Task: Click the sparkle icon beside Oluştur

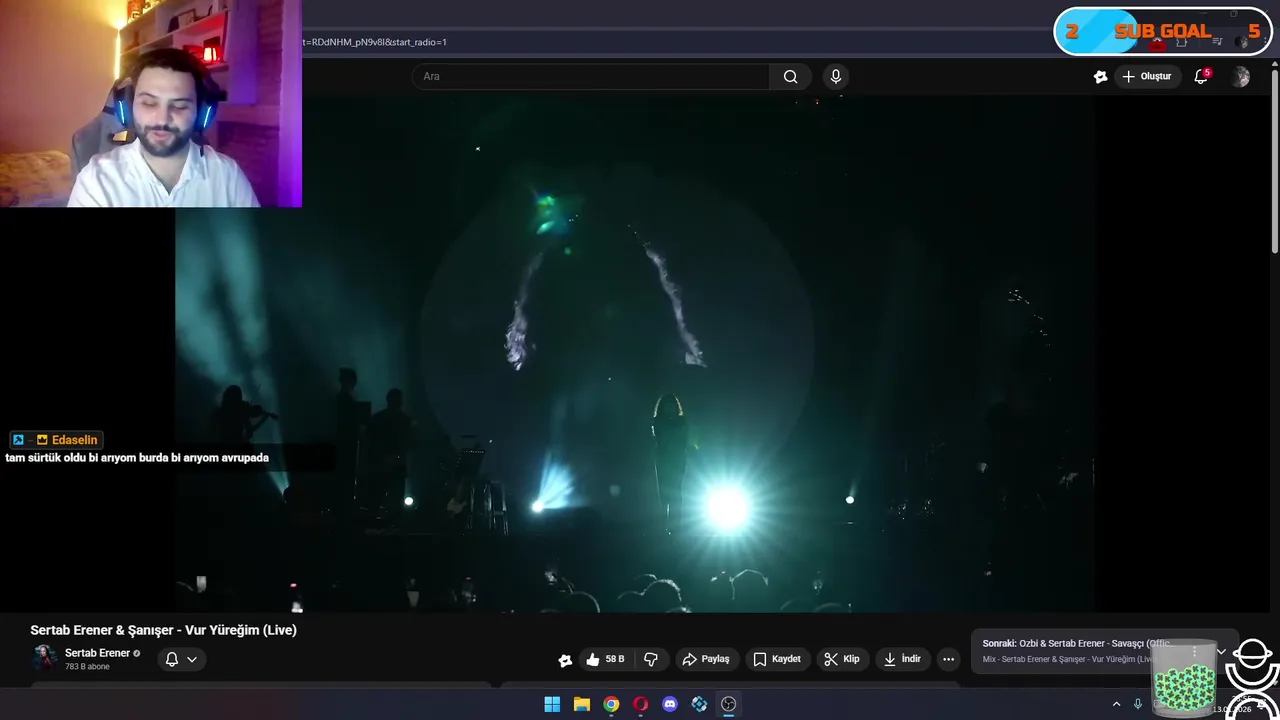Action: [1100, 77]
